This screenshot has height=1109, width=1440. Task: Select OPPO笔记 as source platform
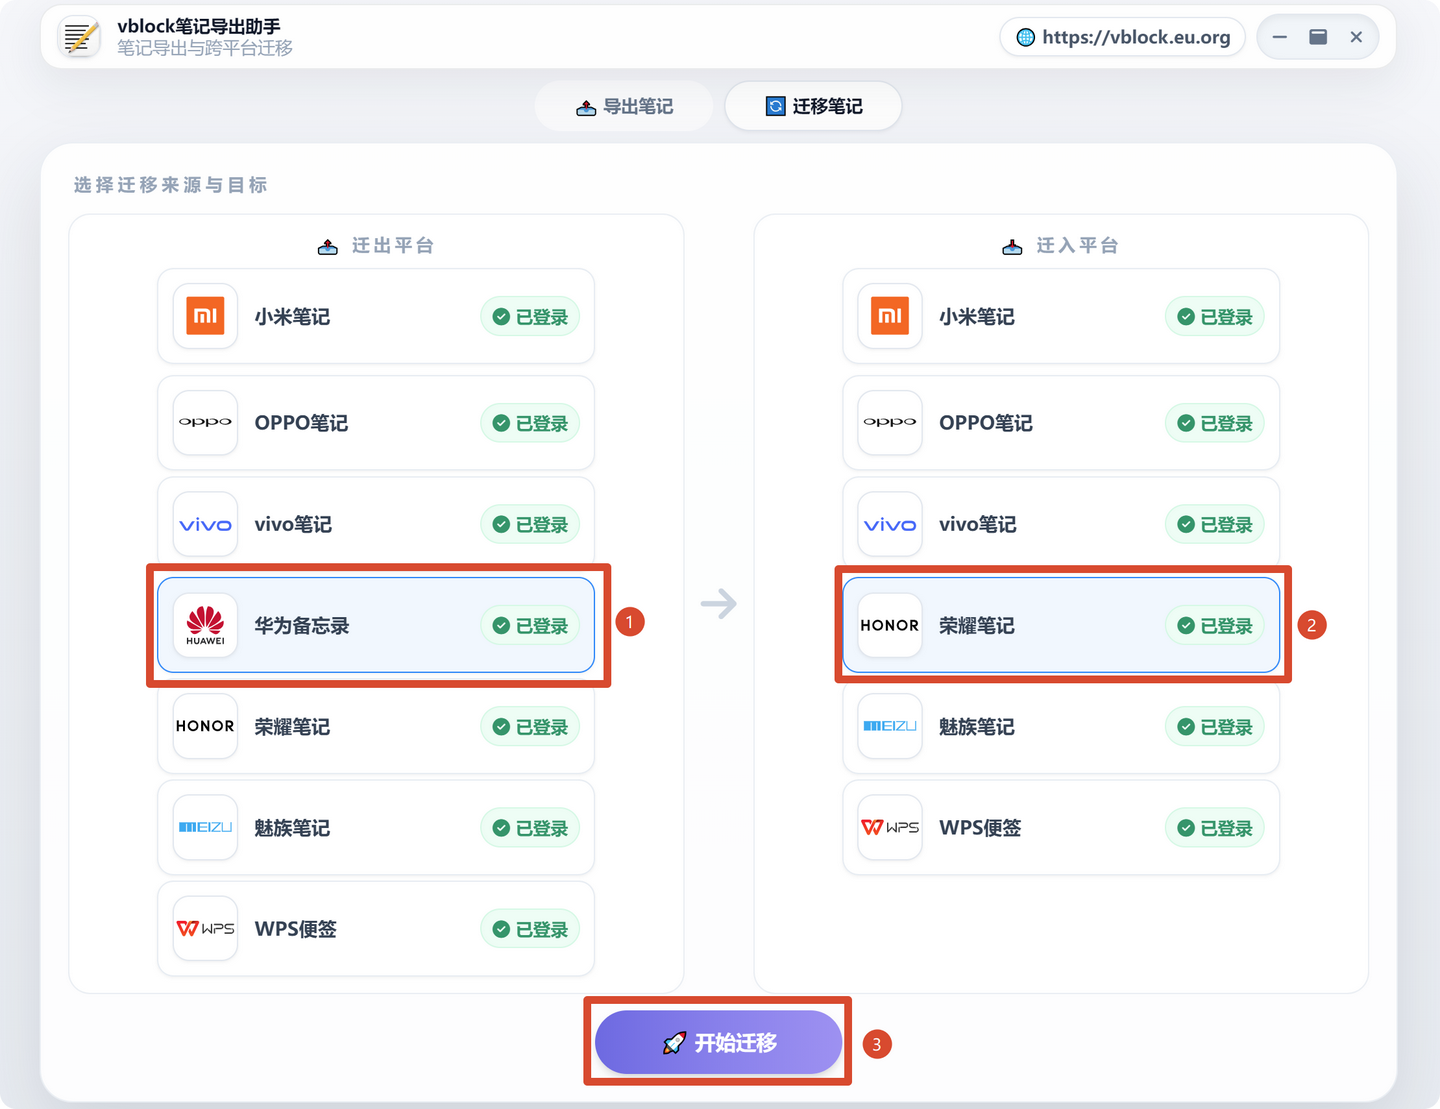[376, 422]
